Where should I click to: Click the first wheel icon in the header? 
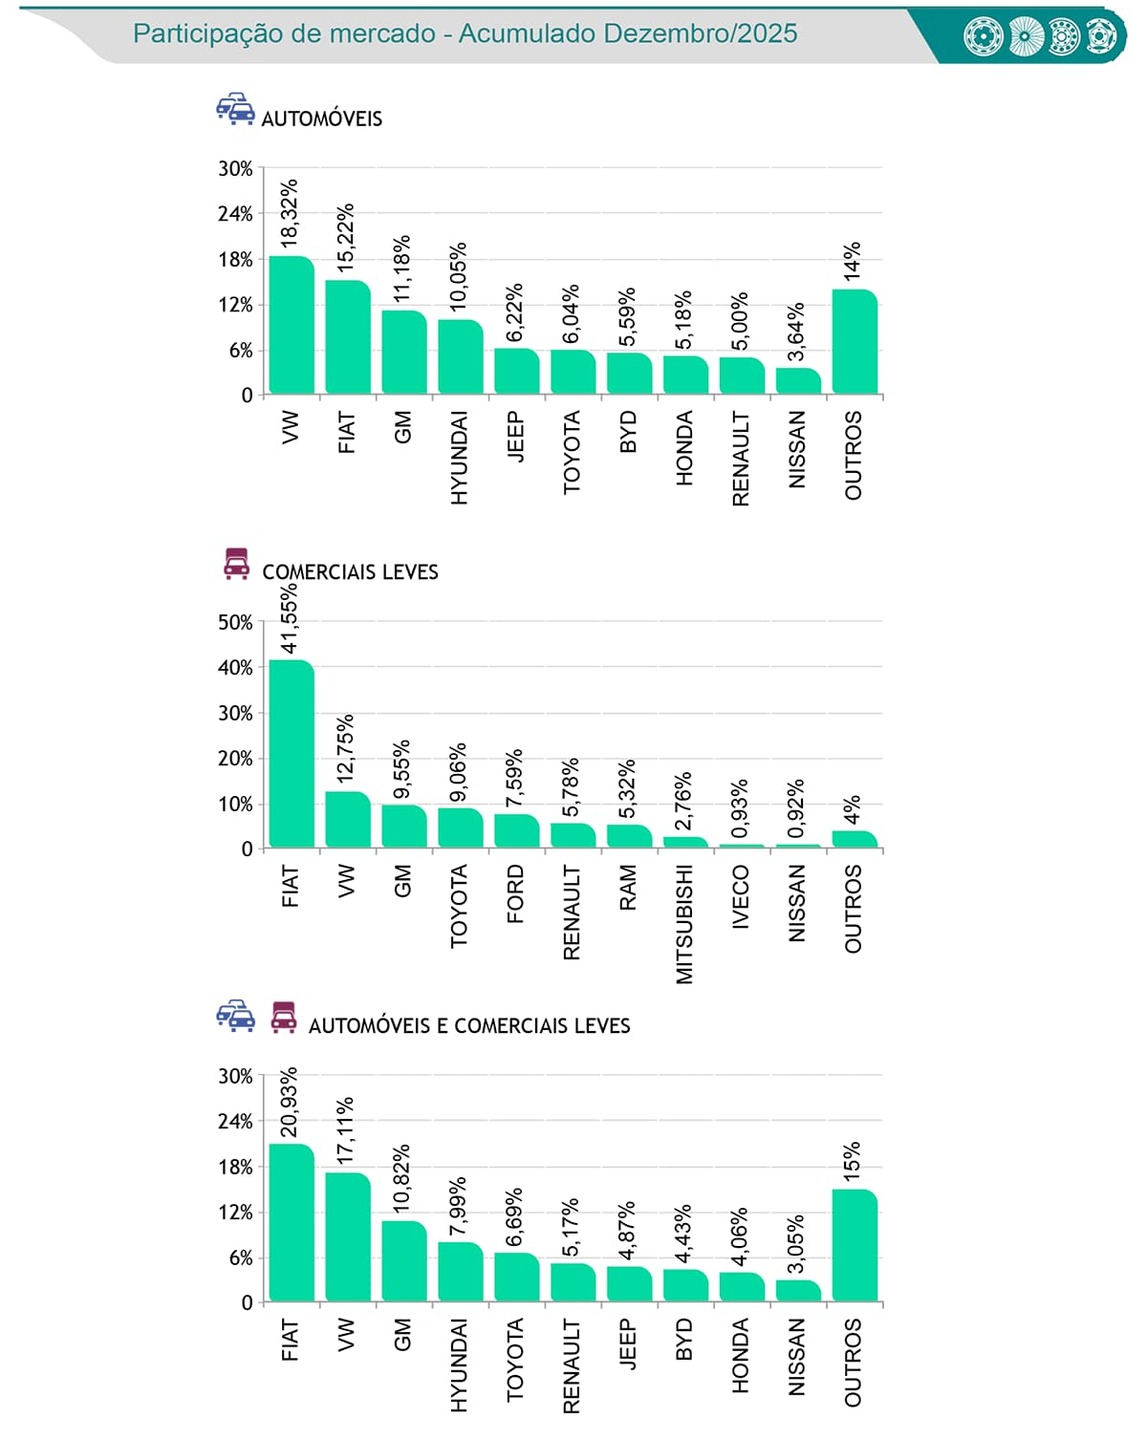(x=983, y=37)
